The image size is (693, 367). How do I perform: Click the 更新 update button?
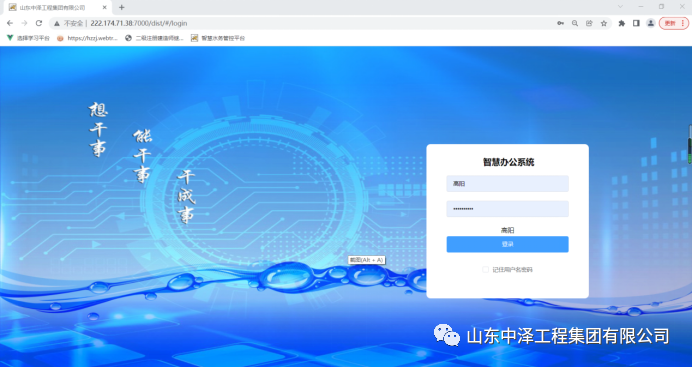coord(671,23)
